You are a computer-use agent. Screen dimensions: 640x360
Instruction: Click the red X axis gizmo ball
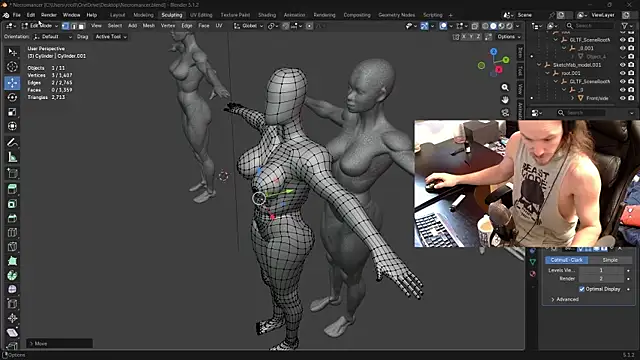pos(498,70)
